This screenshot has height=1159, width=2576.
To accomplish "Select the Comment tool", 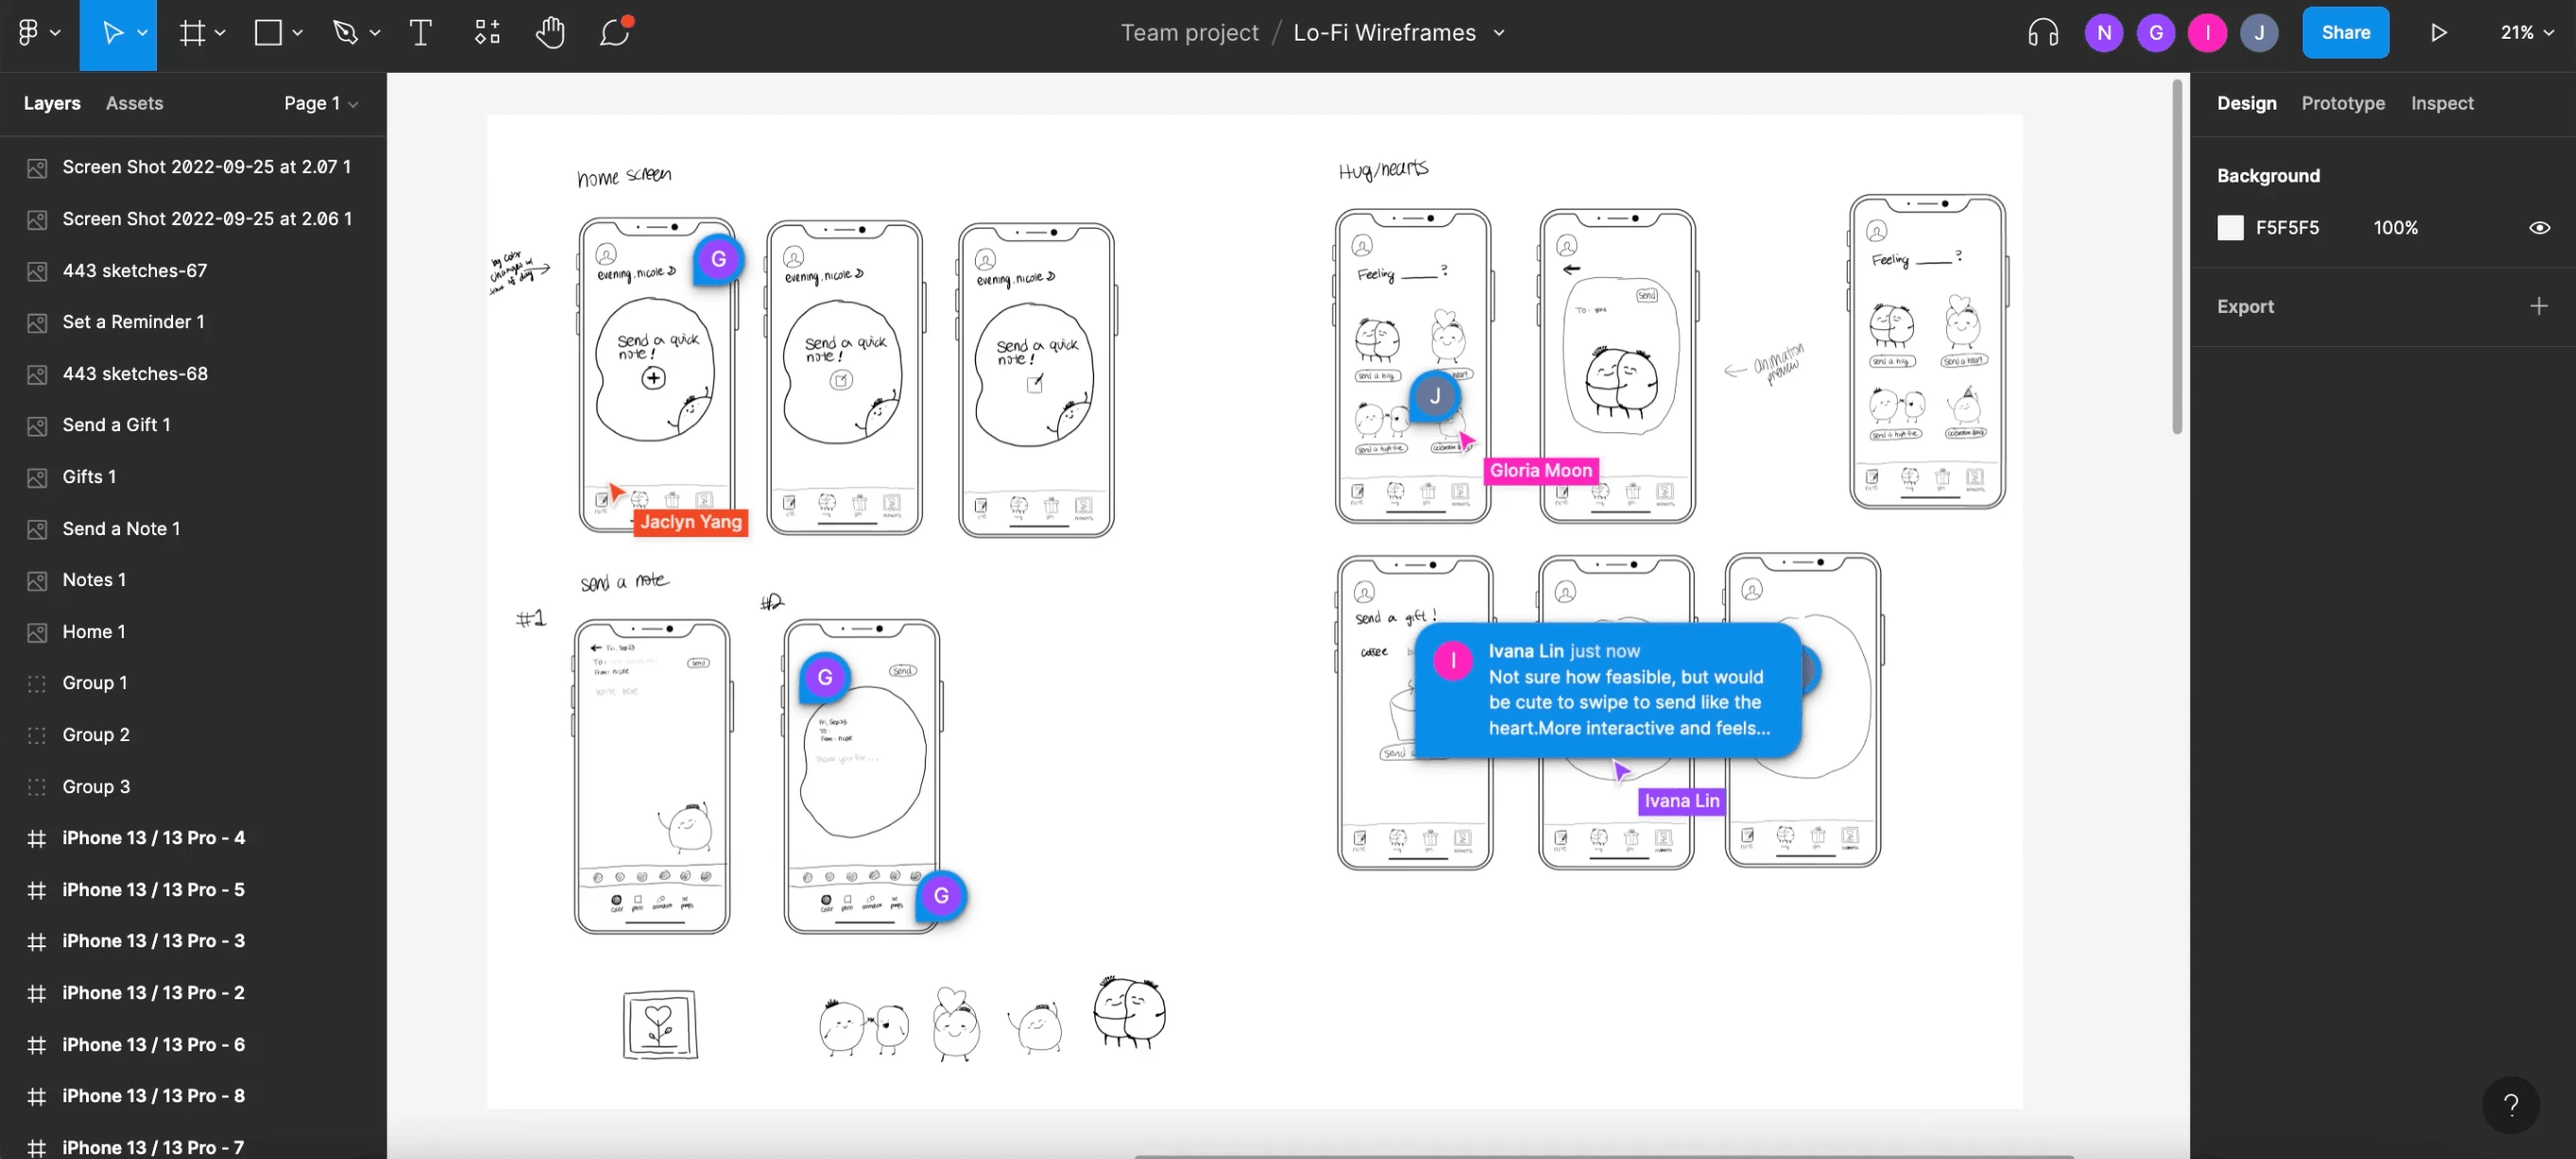I will click(x=616, y=33).
